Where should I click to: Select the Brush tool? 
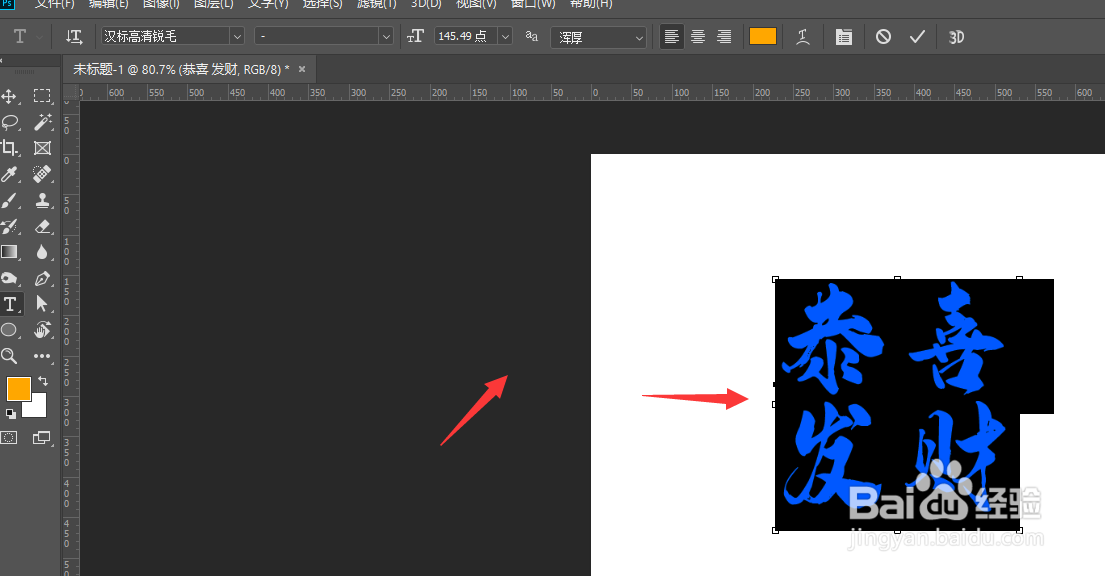(x=10, y=200)
